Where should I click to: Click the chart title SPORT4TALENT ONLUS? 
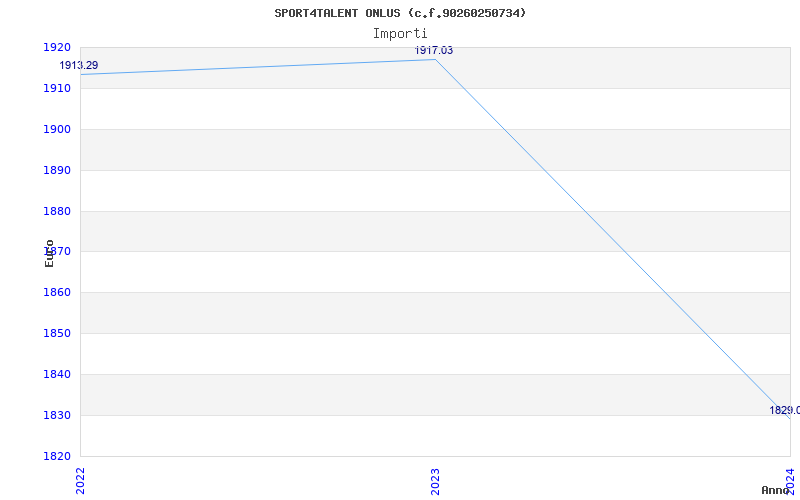point(400,13)
